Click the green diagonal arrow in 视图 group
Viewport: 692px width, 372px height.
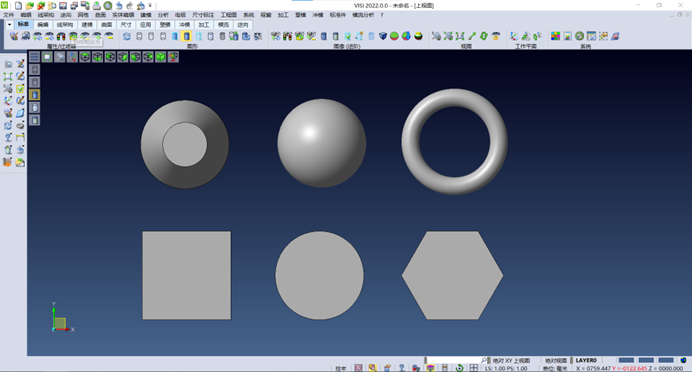coord(472,36)
